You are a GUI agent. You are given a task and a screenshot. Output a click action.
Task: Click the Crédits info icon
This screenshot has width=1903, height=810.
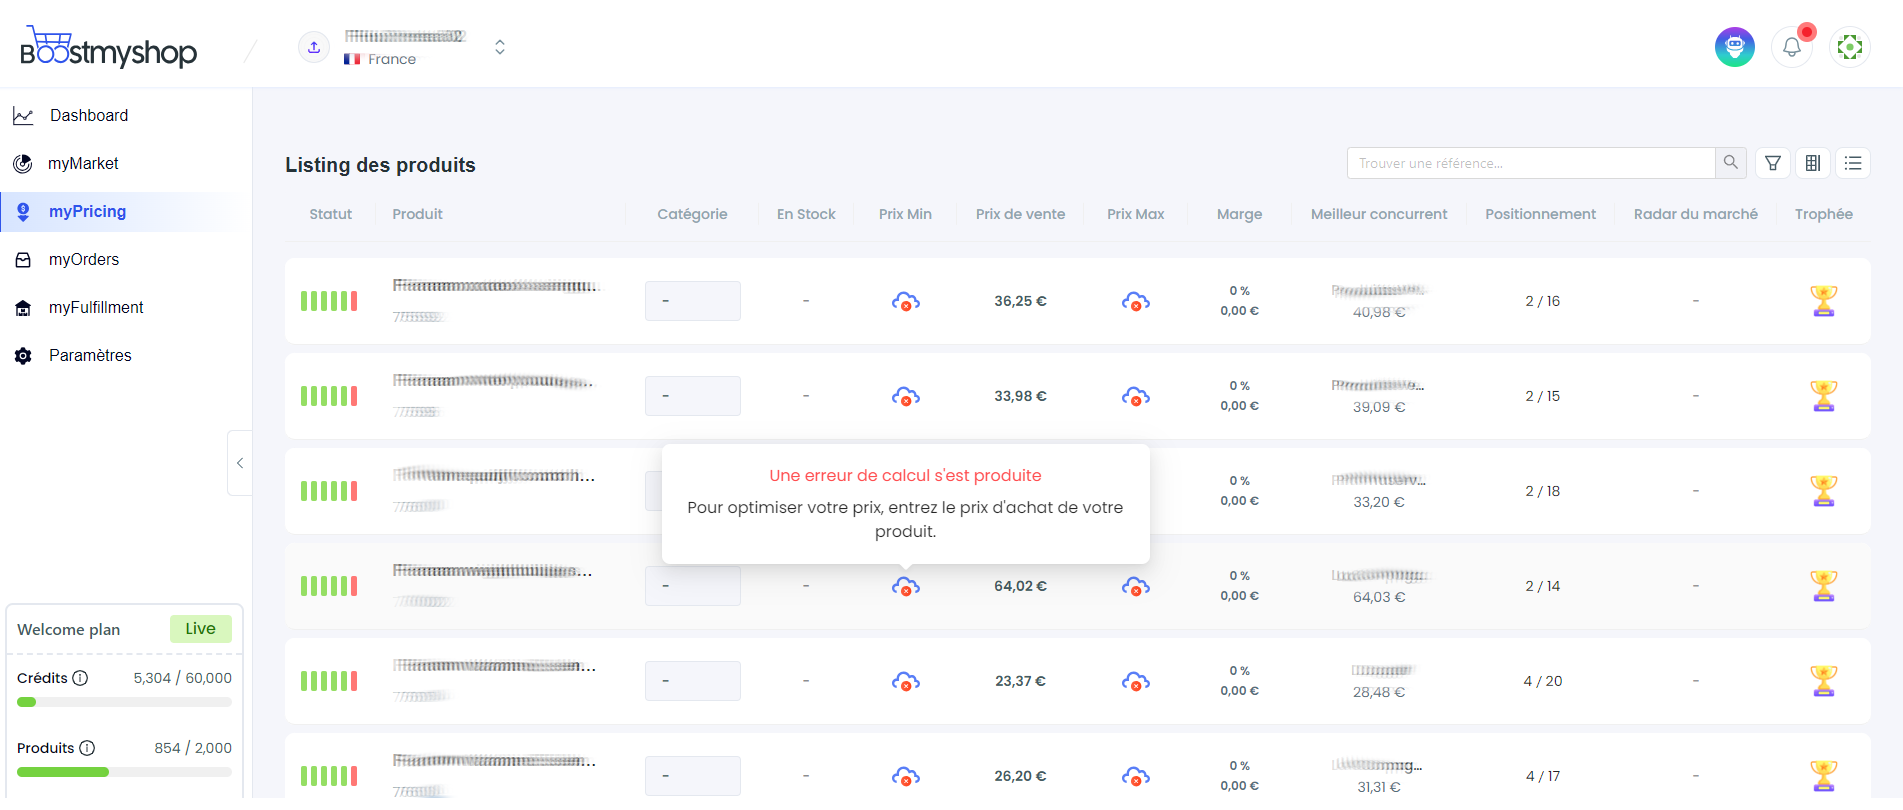81,678
